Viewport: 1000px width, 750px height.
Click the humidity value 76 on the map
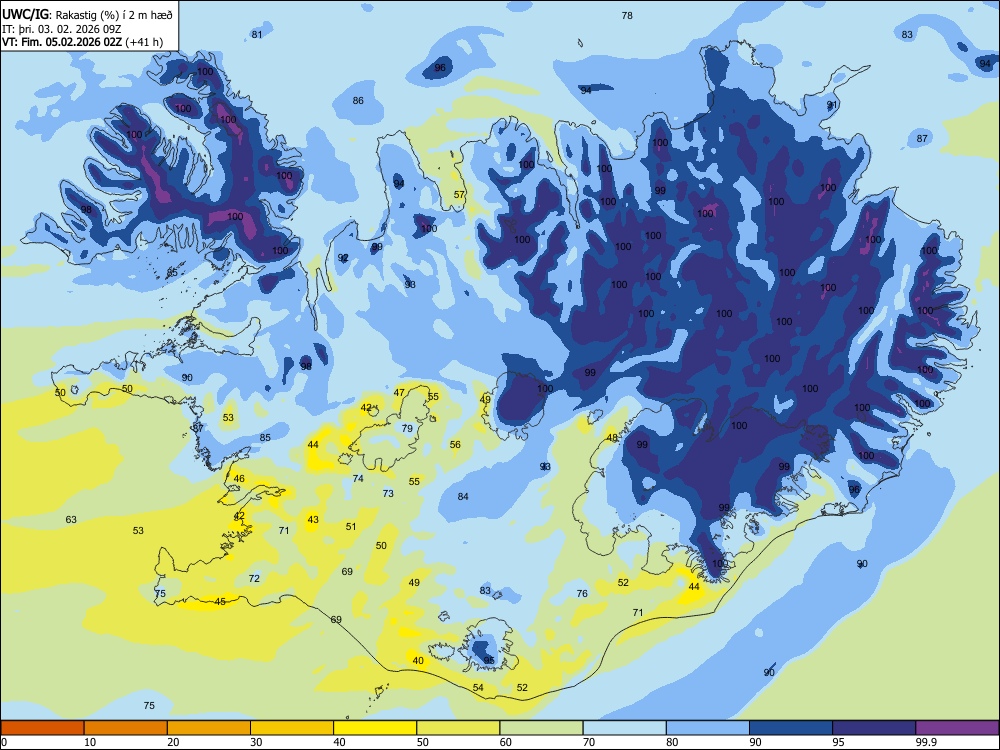tap(582, 594)
